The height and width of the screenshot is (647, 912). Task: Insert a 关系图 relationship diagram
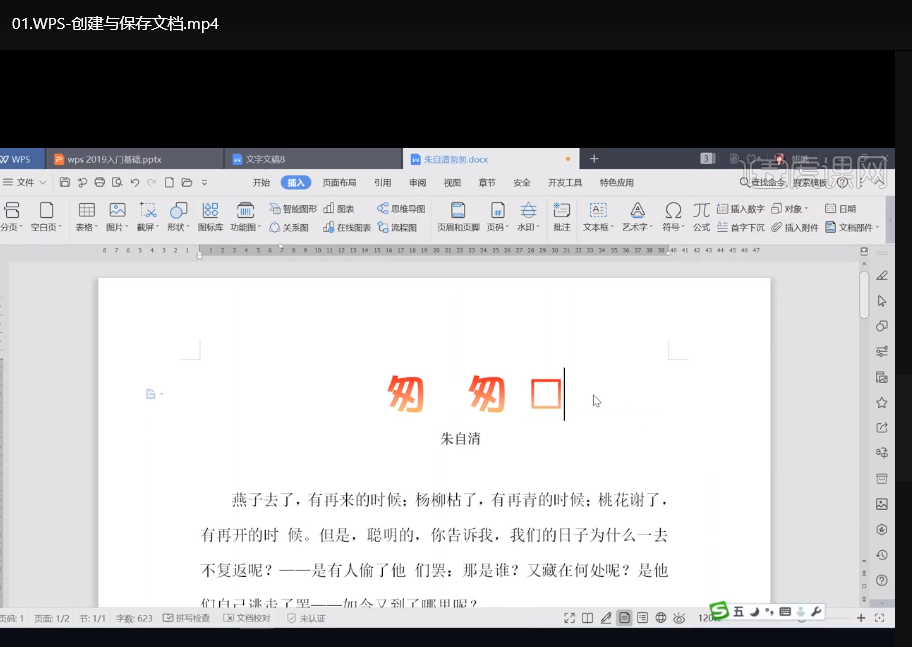tap(289, 227)
